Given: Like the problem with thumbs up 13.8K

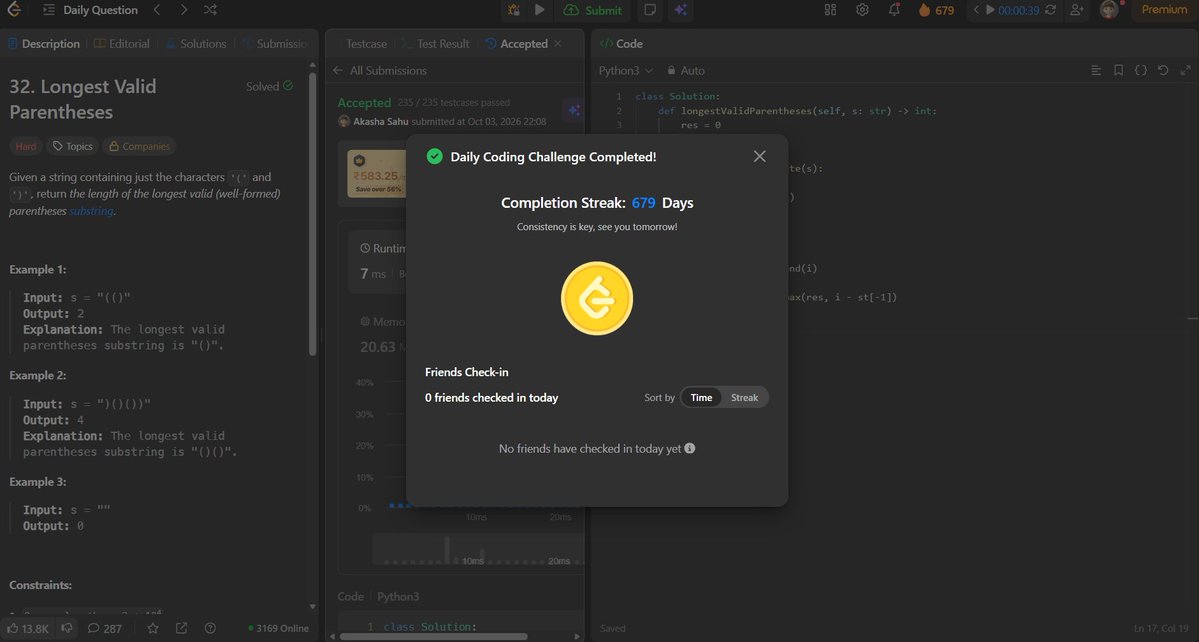Looking at the screenshot, I should 28,628.
